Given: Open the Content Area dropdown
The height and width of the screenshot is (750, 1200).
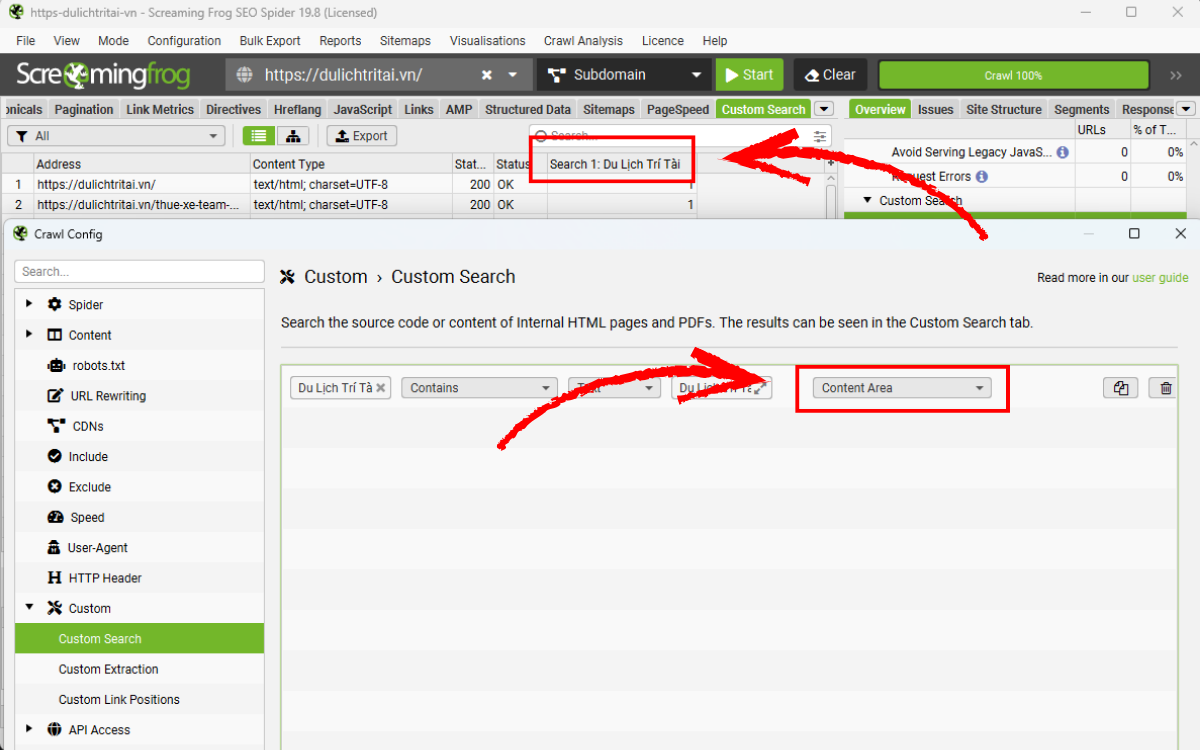Looking at the screenshot, I should (x=902, y=388).
